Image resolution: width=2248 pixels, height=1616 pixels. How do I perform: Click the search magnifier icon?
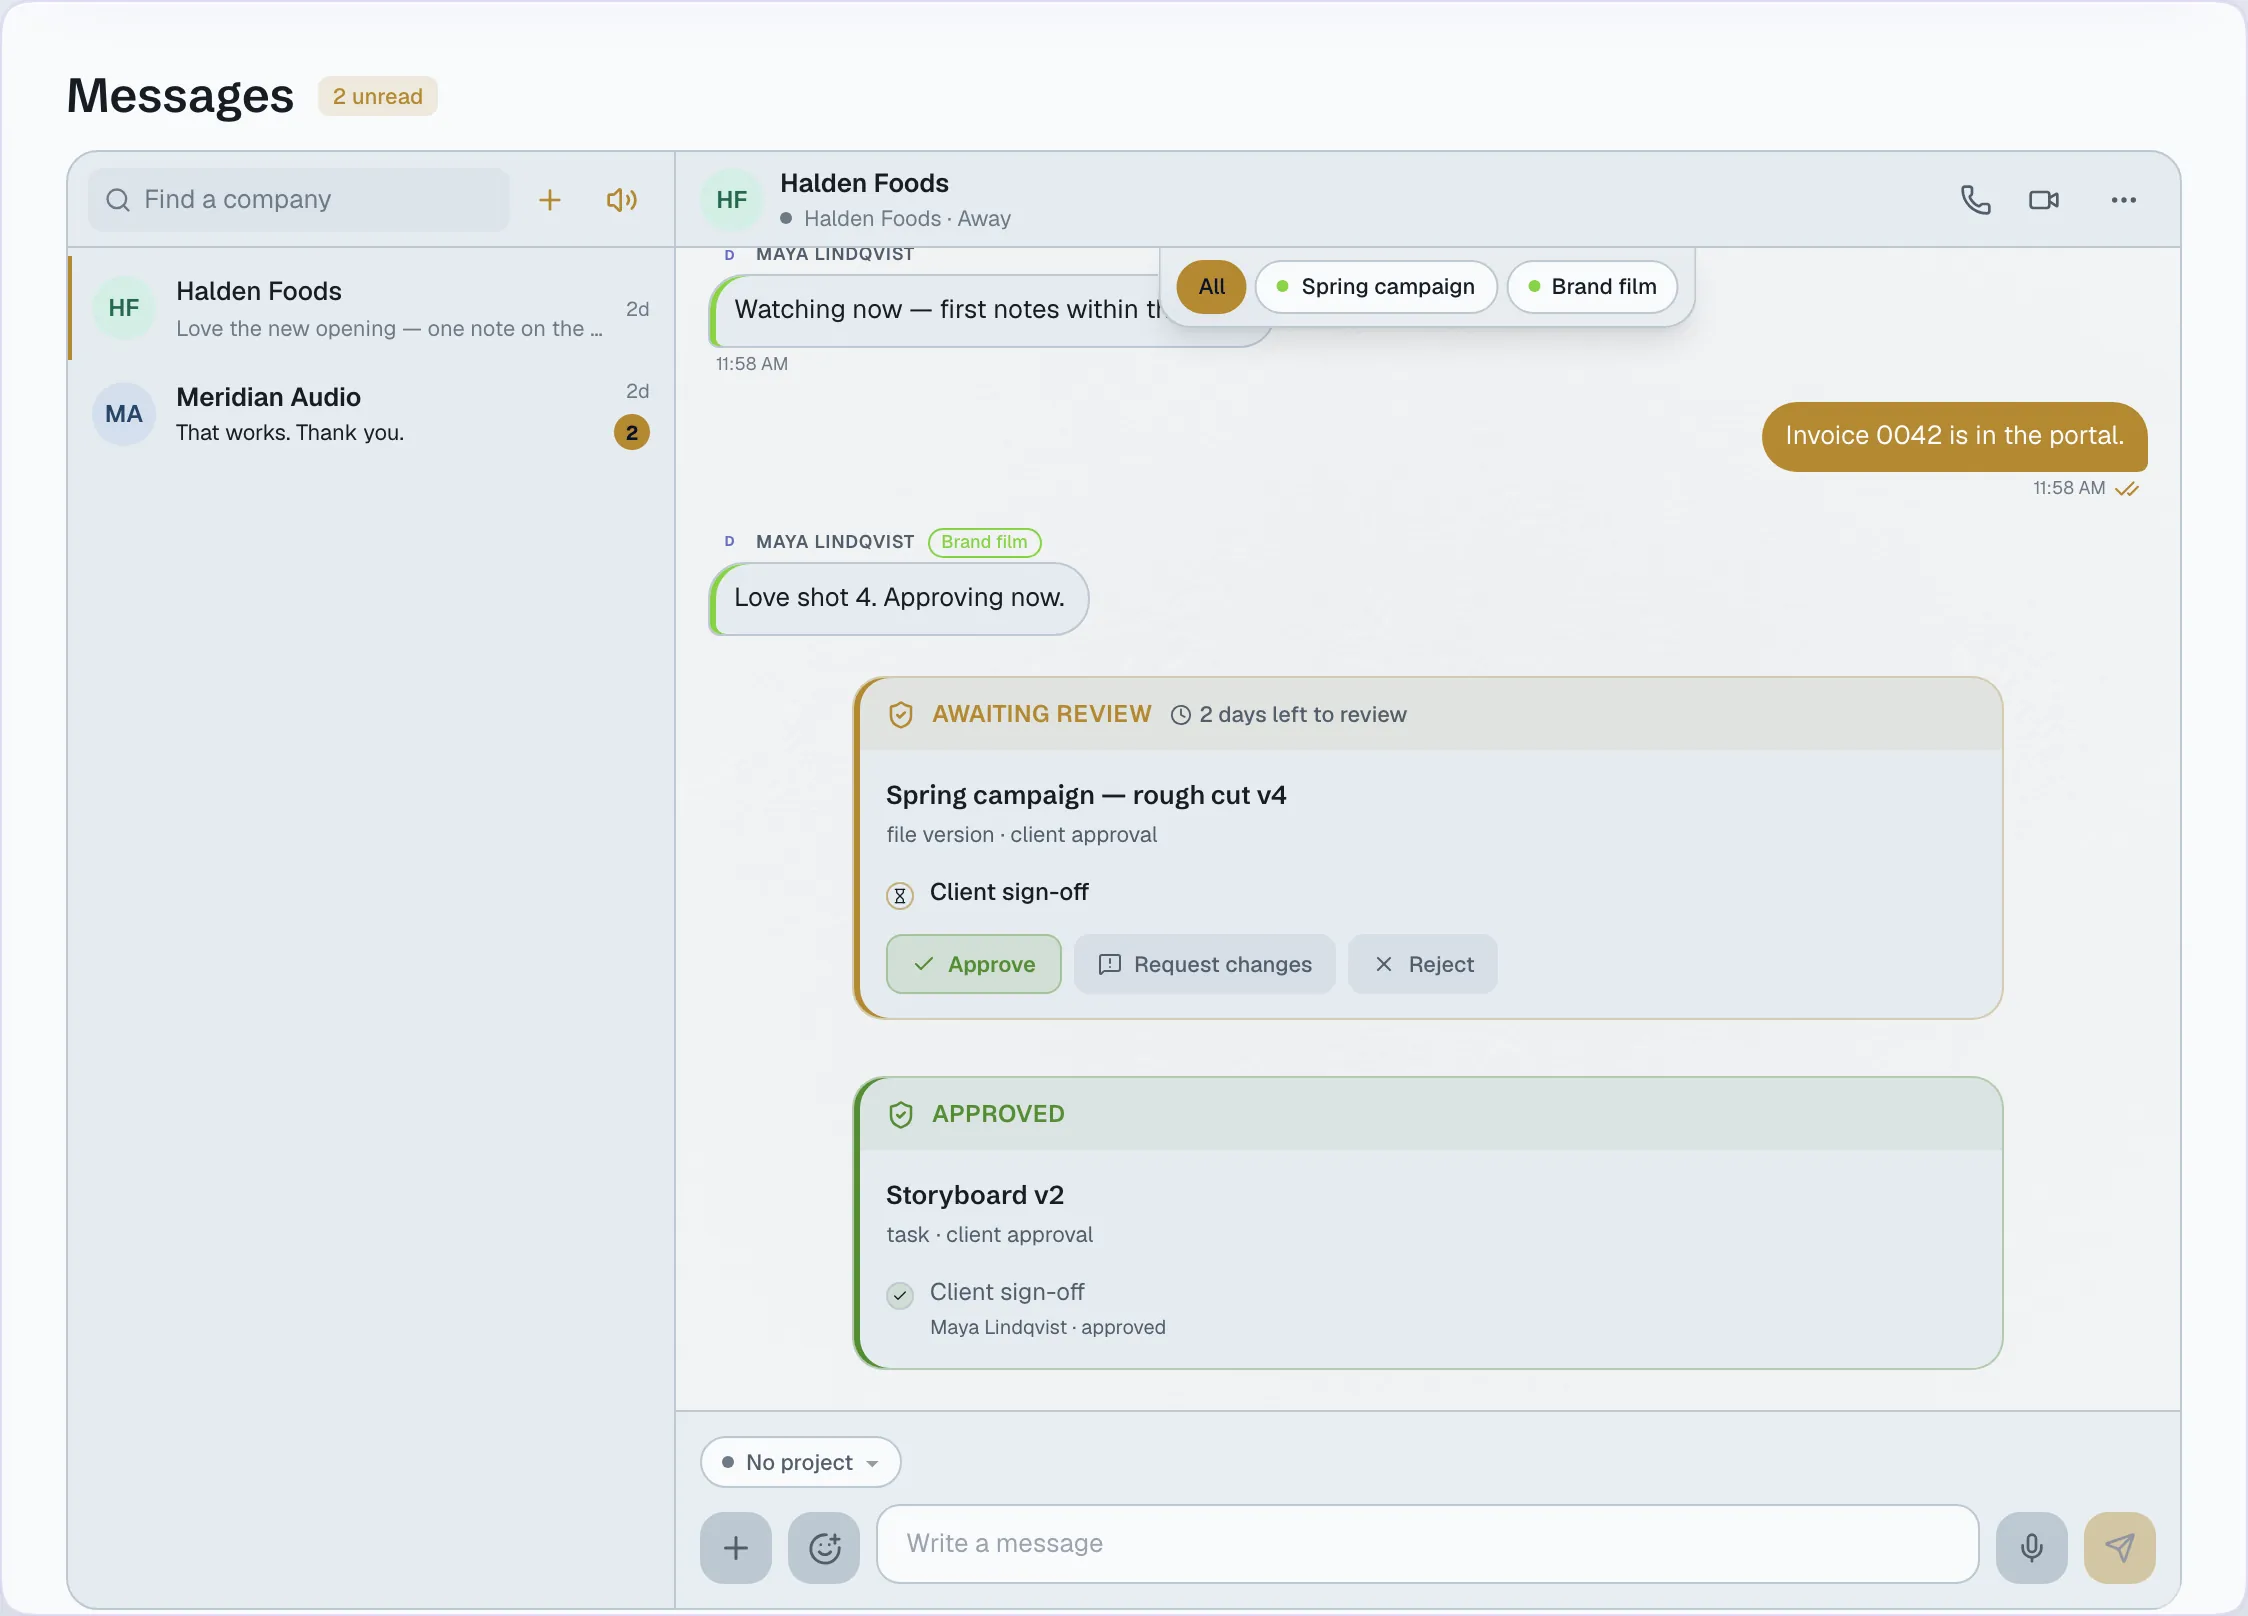(118, 200)
